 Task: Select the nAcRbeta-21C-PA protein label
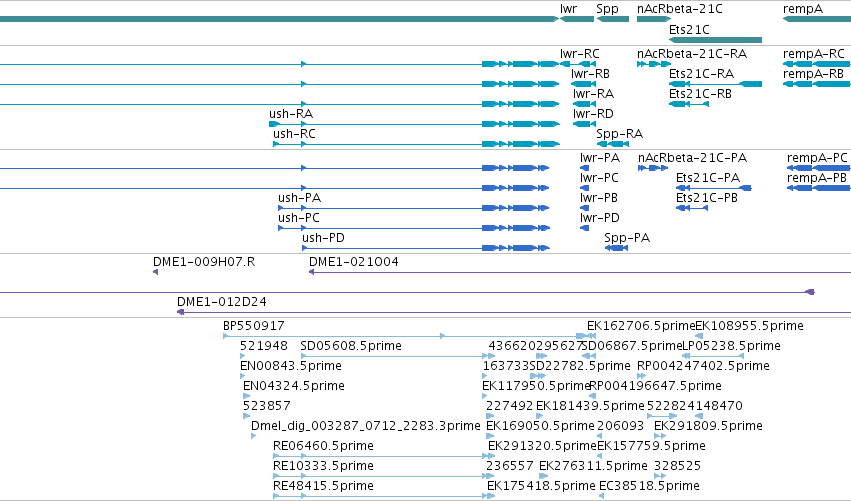[x=693, y=158]
